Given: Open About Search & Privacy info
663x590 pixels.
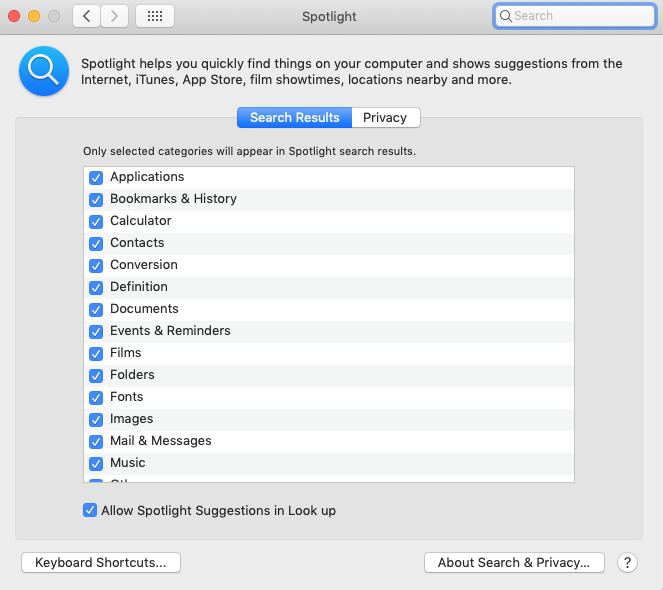Looking at the screenshot, I should (514, 563).
